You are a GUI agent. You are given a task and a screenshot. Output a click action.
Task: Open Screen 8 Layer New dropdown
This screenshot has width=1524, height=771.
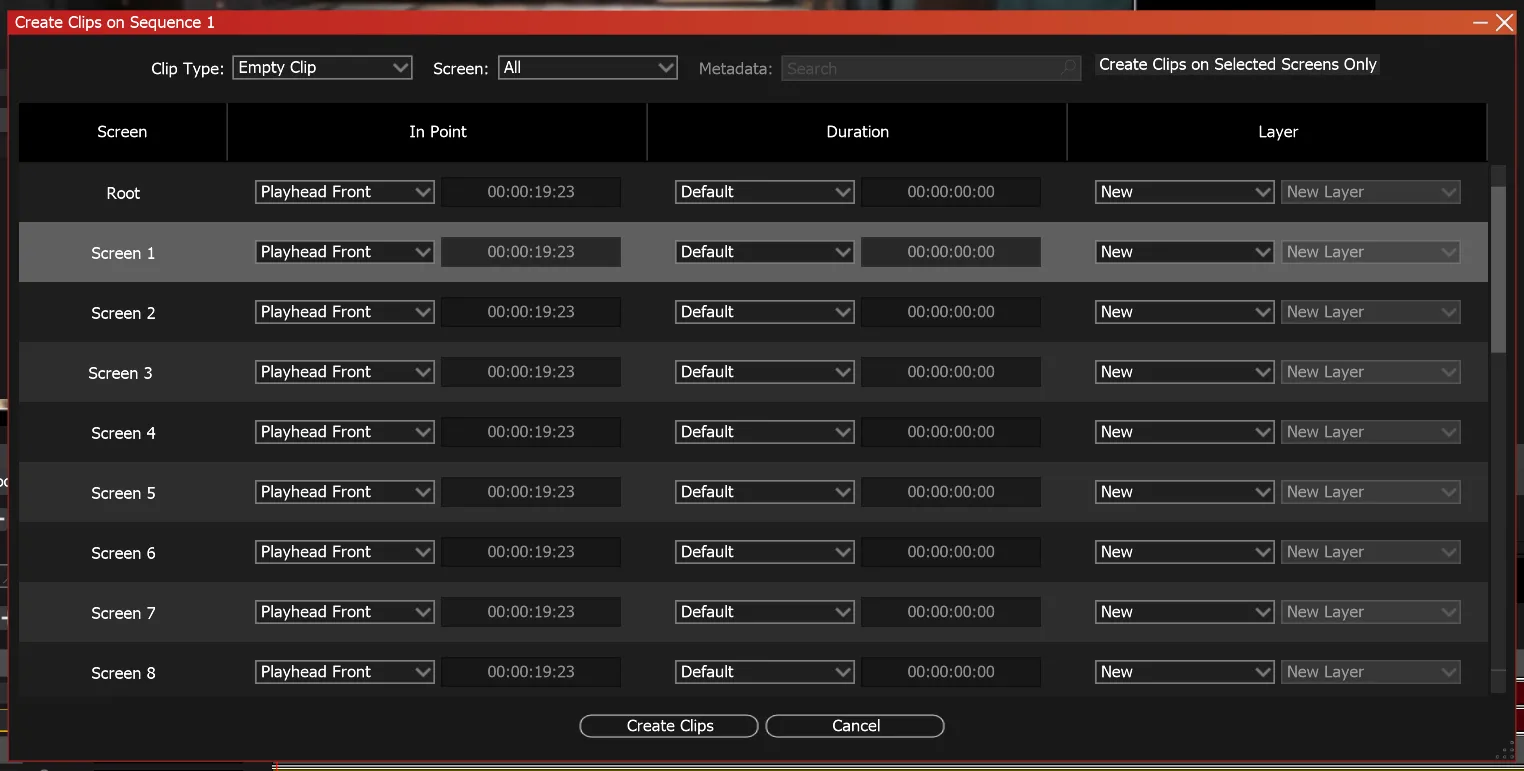pos(1185,672)
